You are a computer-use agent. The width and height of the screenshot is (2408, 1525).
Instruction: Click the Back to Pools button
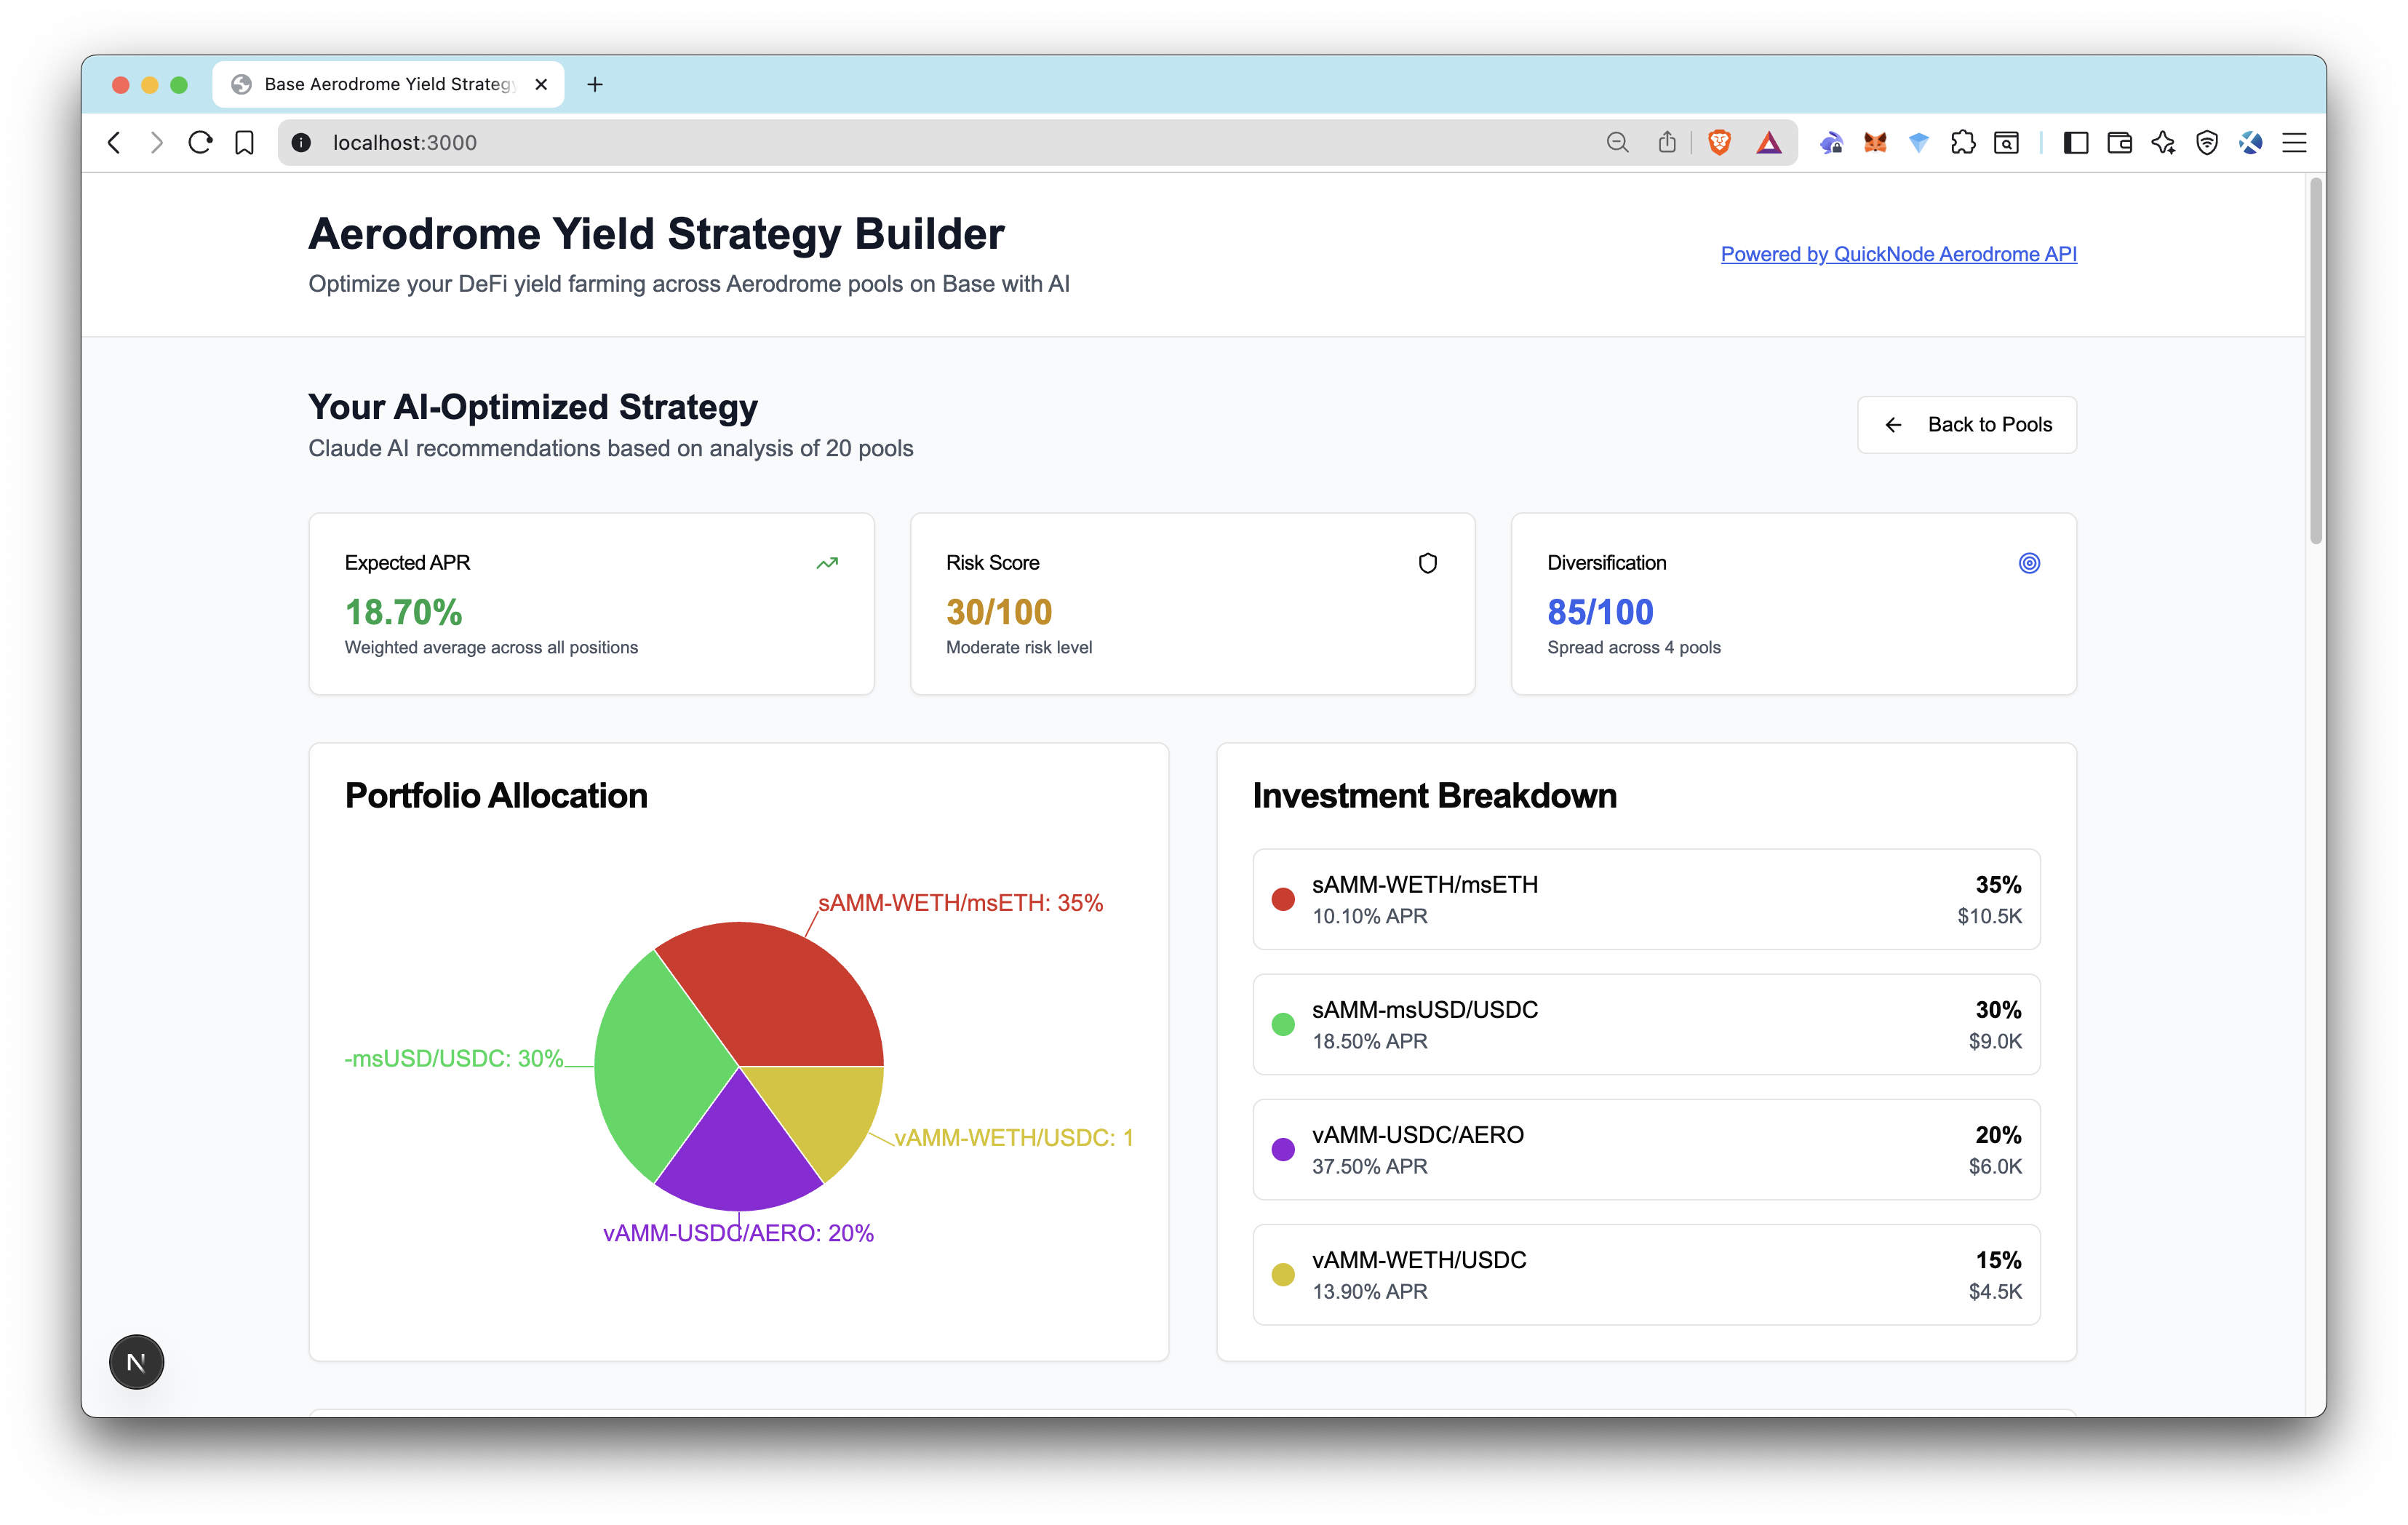pos(1966,425)
